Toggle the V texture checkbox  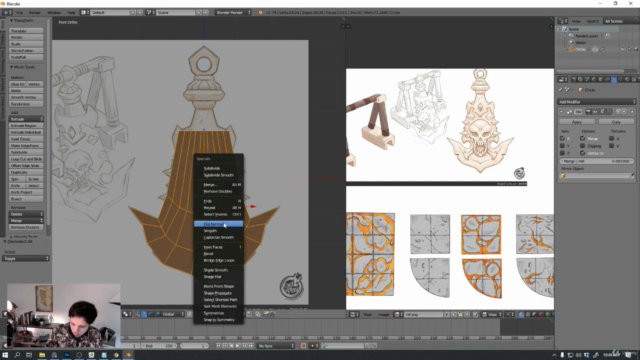(x=611, y=146)
